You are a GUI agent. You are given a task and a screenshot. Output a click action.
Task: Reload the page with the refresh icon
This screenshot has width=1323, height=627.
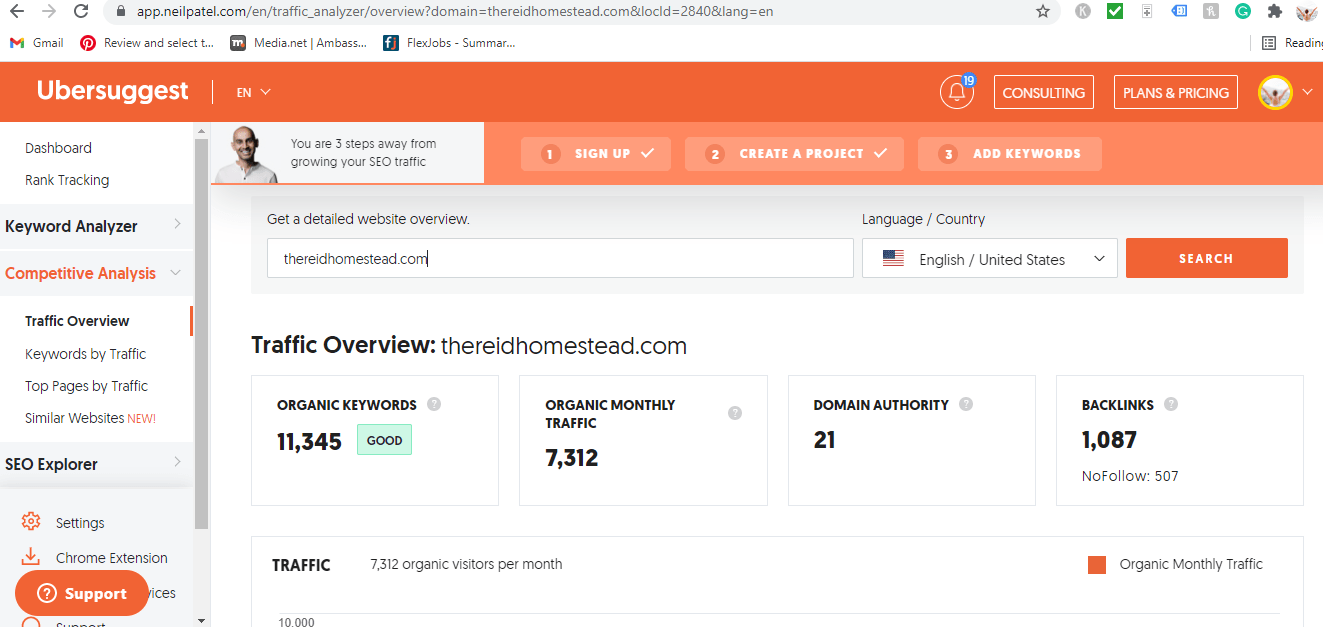81,12
